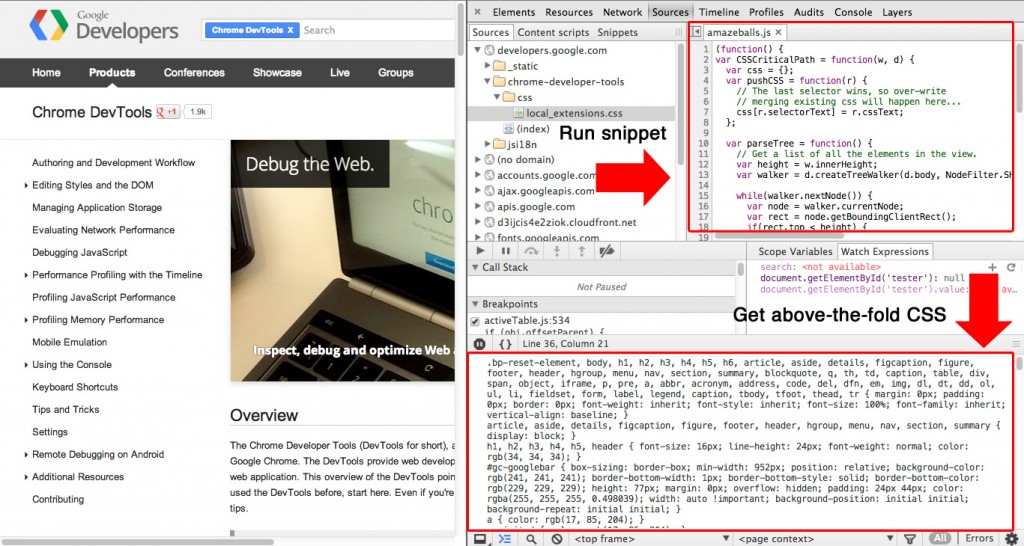
Task: Close the amazeballs.js file tab
Action: [778, 33]
